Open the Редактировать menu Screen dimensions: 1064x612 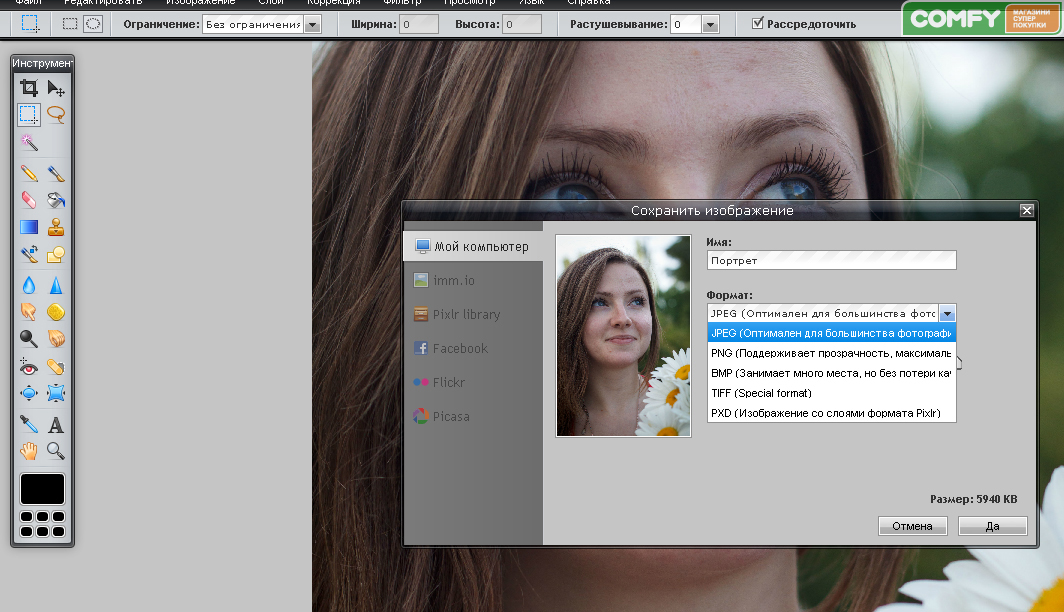pos(103,3)
